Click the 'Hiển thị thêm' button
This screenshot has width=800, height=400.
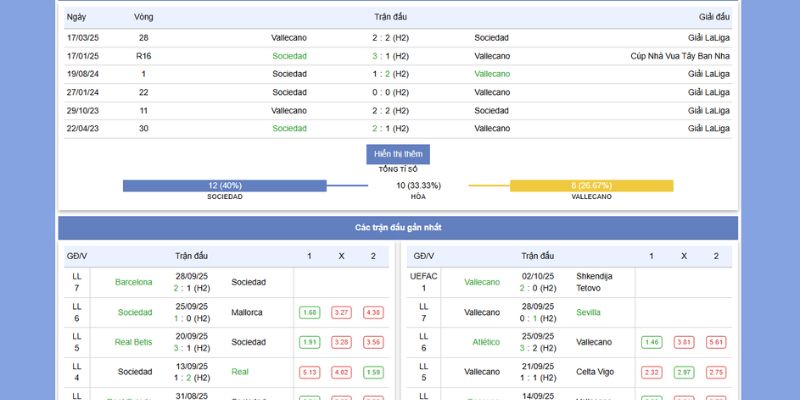[x=398, y=154]
